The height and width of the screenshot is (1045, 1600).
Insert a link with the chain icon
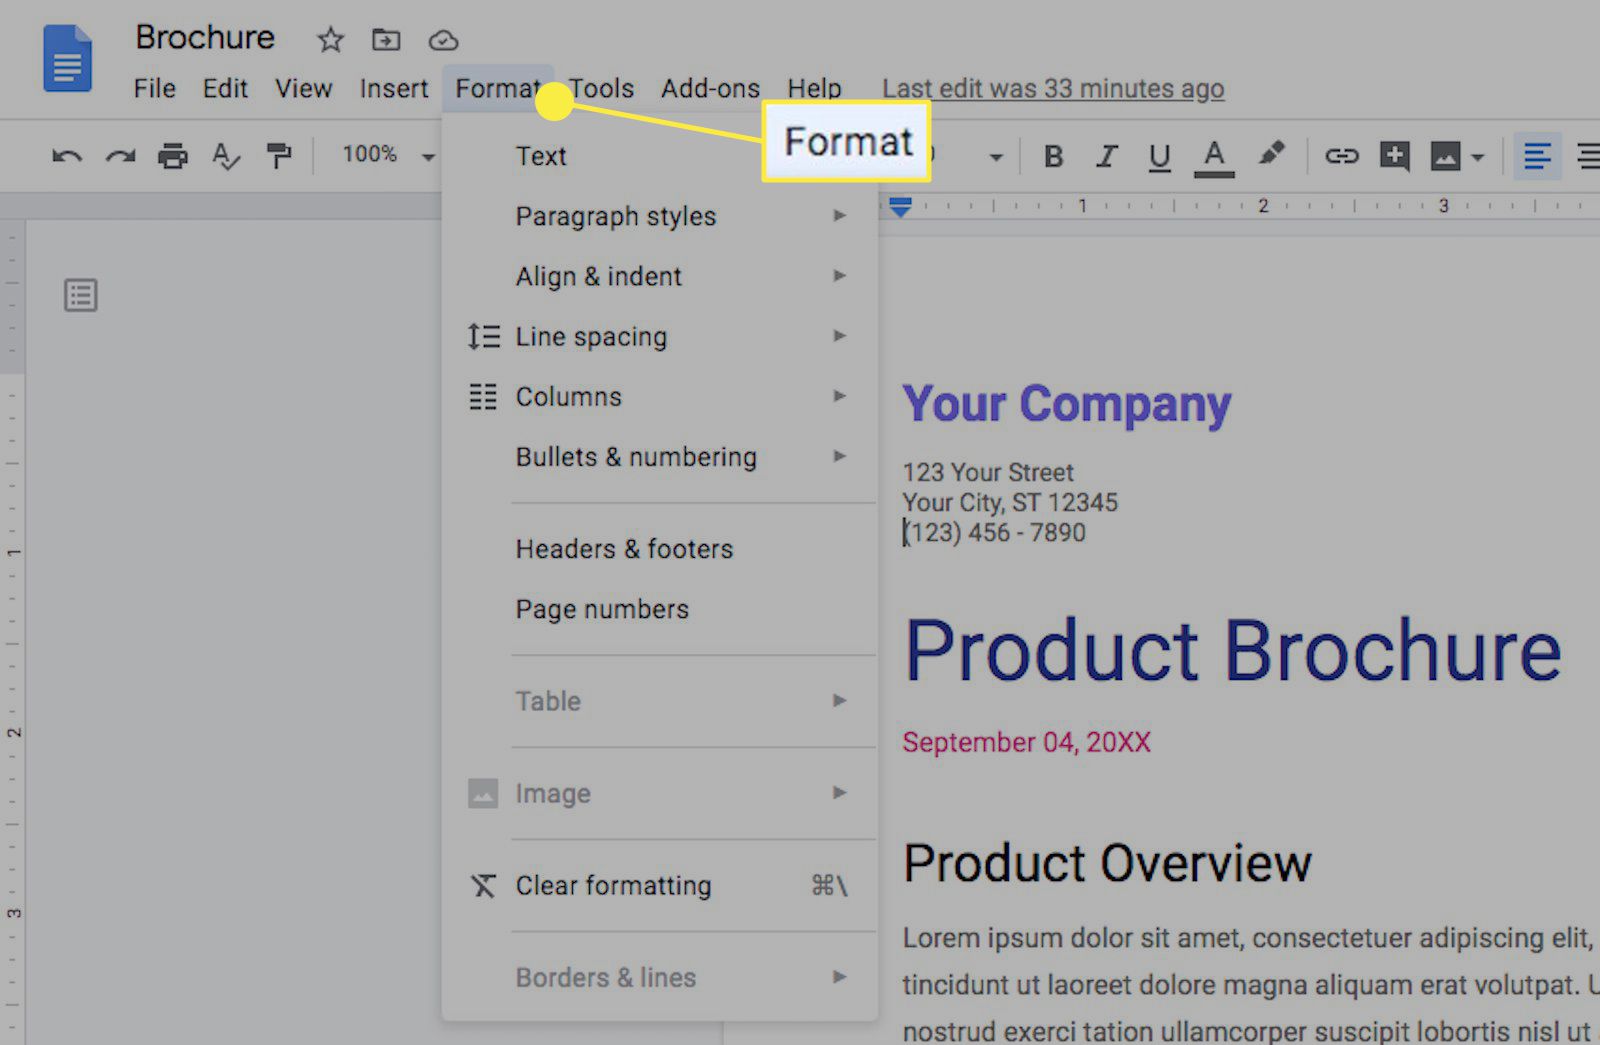pyautogui.click(x=1342, y=156)
